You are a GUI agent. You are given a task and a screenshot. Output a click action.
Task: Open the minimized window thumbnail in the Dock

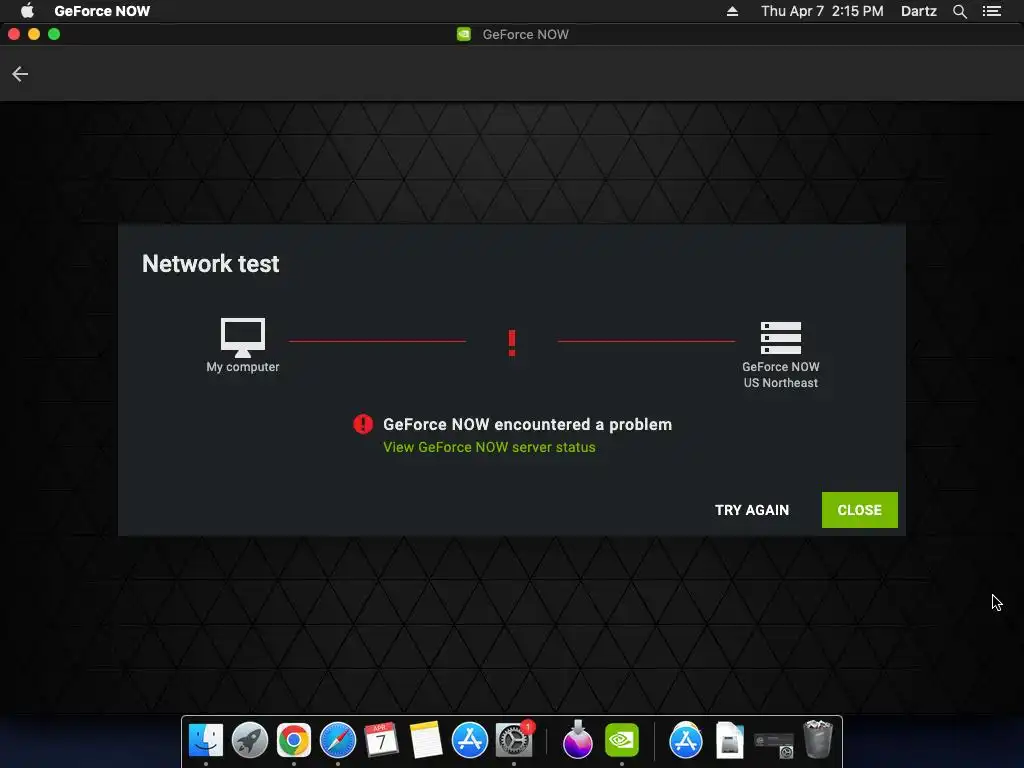coord(773,743)
